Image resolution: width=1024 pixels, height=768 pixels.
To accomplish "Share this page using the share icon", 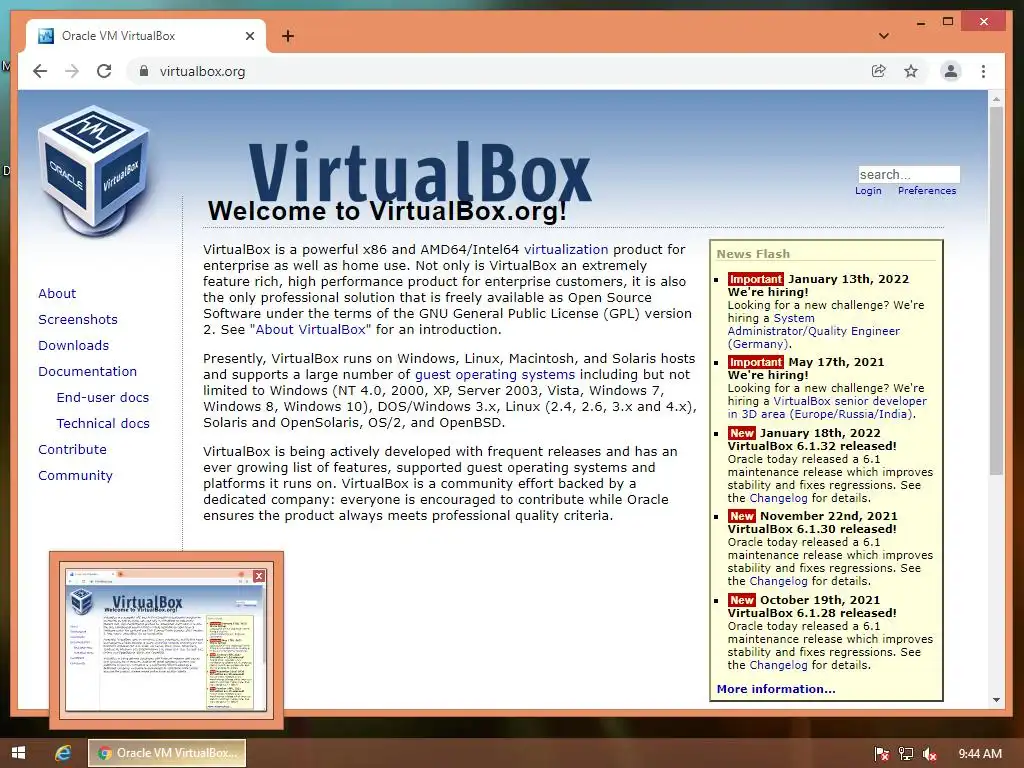I will (879, 71).
